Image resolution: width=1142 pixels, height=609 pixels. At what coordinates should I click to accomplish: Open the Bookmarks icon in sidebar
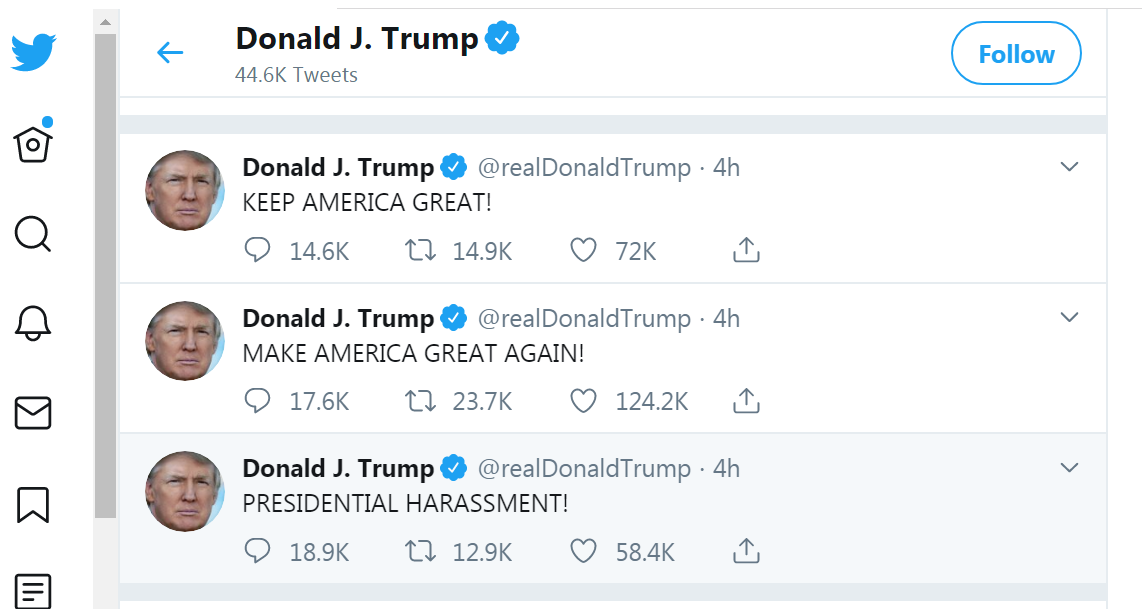(33, 503)
